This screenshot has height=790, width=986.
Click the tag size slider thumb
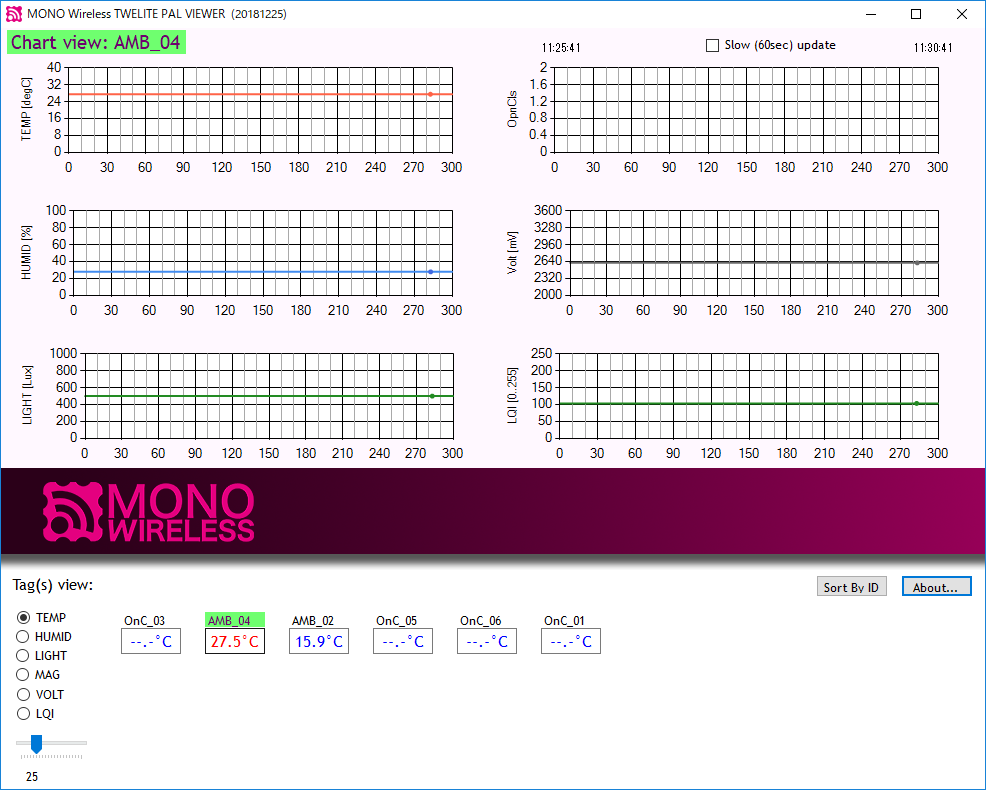coord(36,743)
